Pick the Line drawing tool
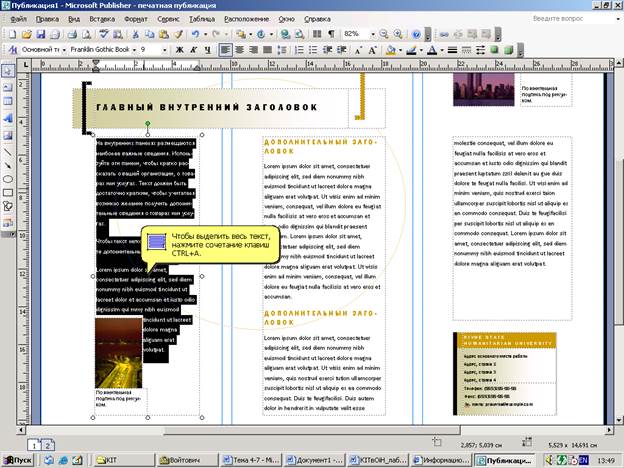The height and width of the screenshot is (468, 624). (8, 151)
